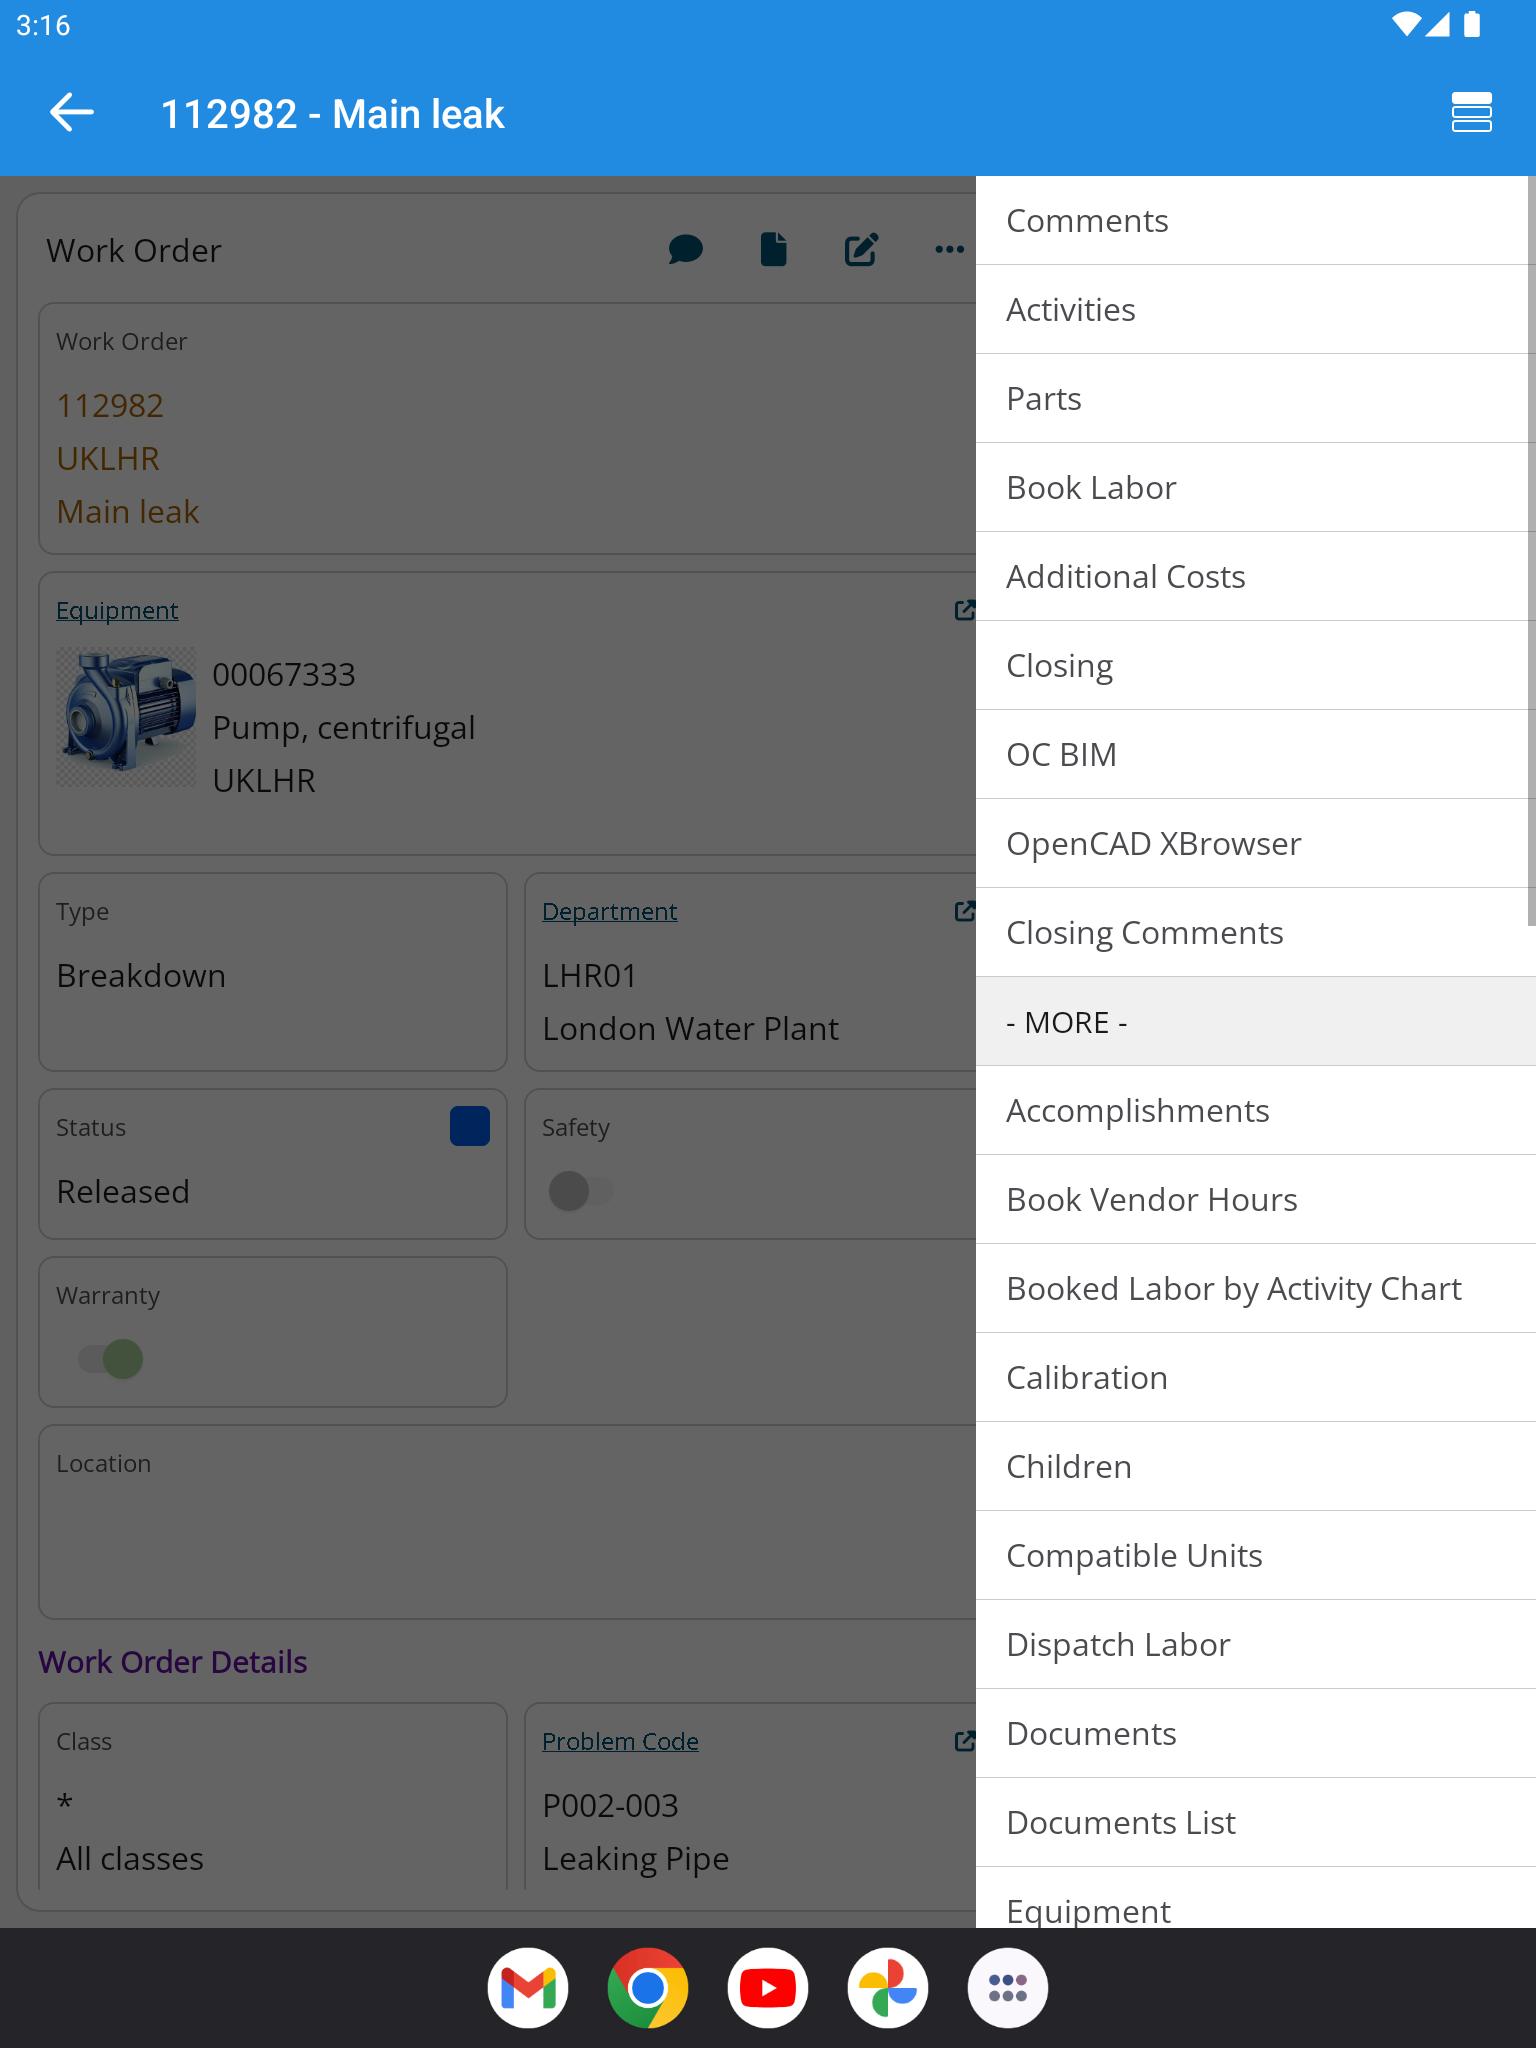Follow the Equipment link
This screenshot has height=2048, width=1536.
(117, 610)
